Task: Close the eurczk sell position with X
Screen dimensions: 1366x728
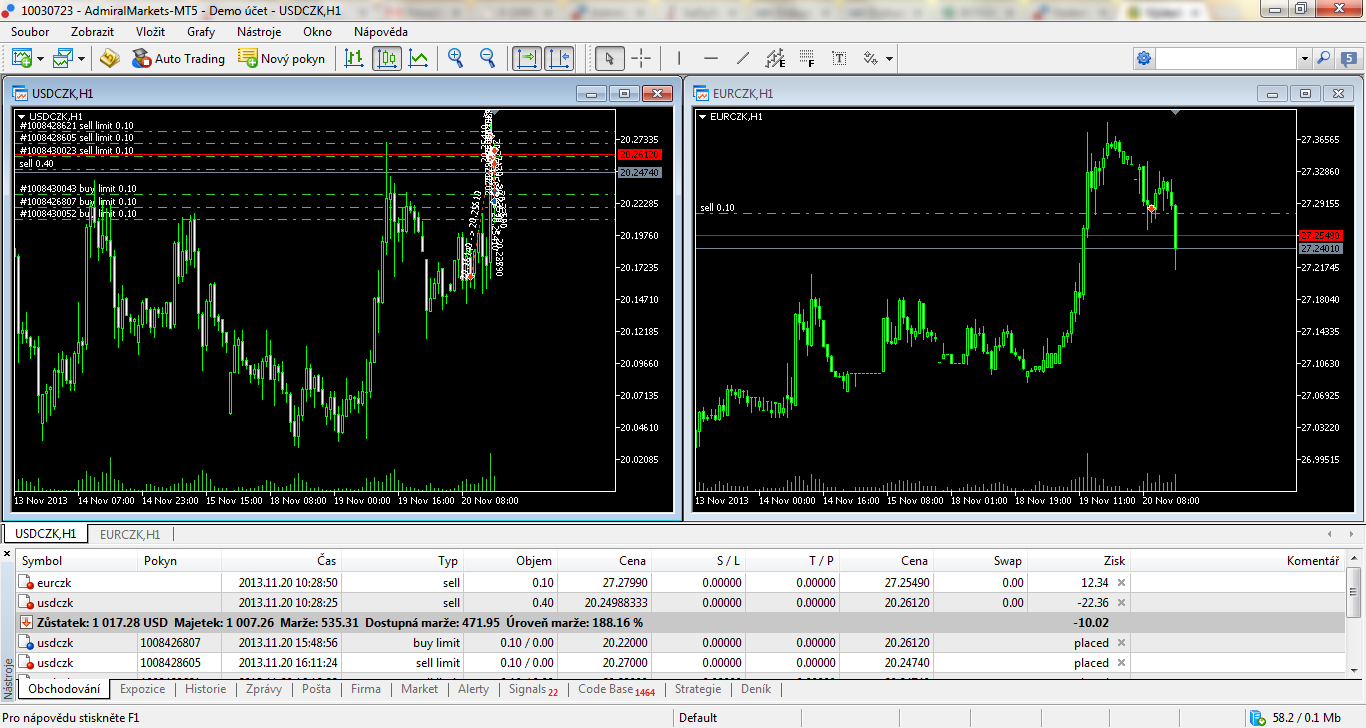Action: pyautogui.click(x=1121, y=582)
